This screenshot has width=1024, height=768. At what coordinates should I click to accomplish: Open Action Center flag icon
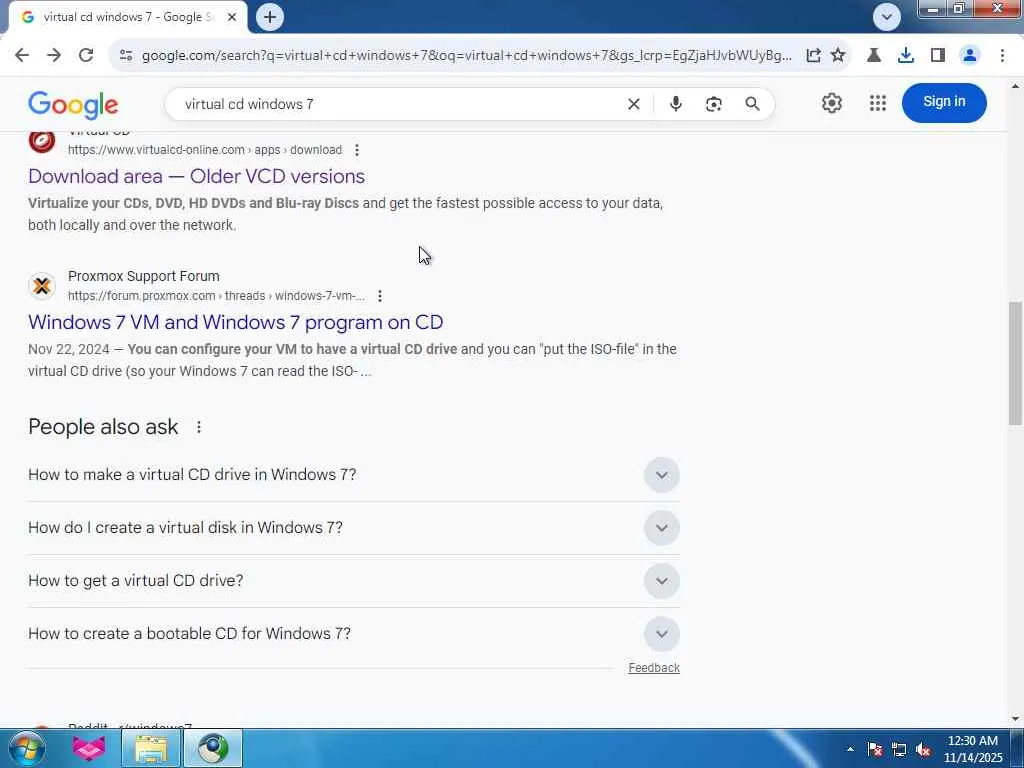click(875, 749)
